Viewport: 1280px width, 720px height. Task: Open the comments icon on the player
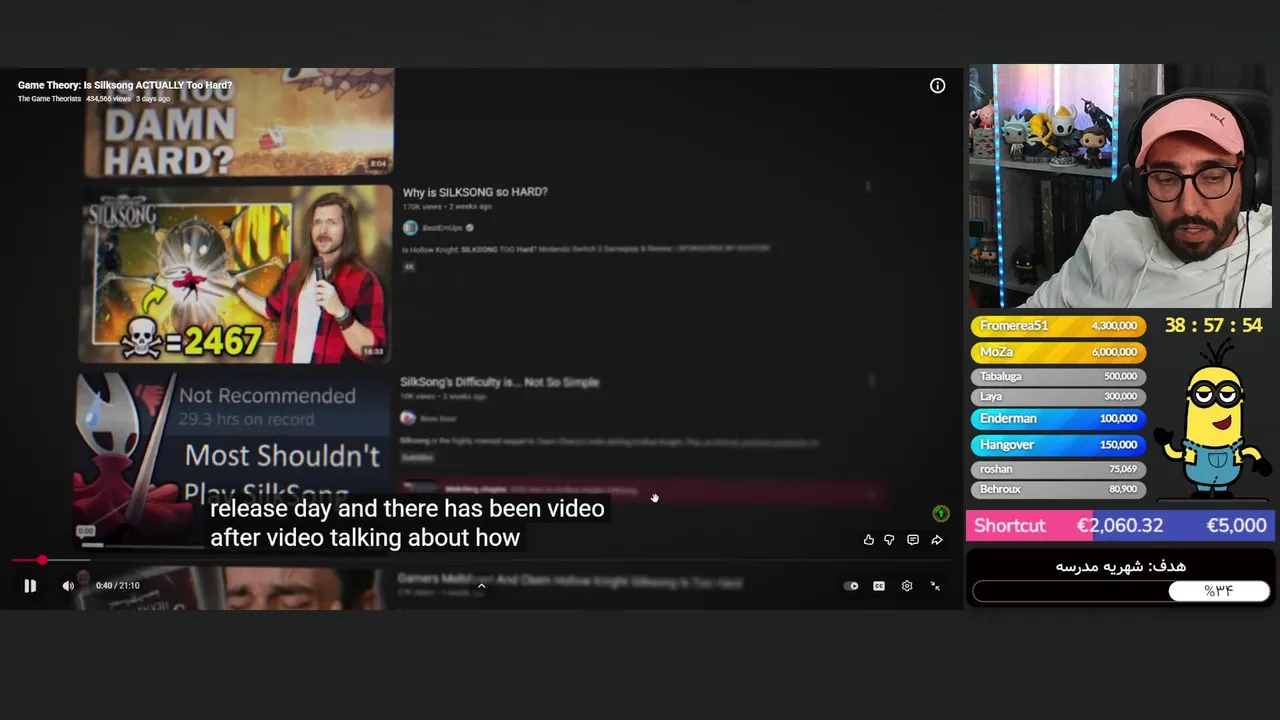[913, 540]
